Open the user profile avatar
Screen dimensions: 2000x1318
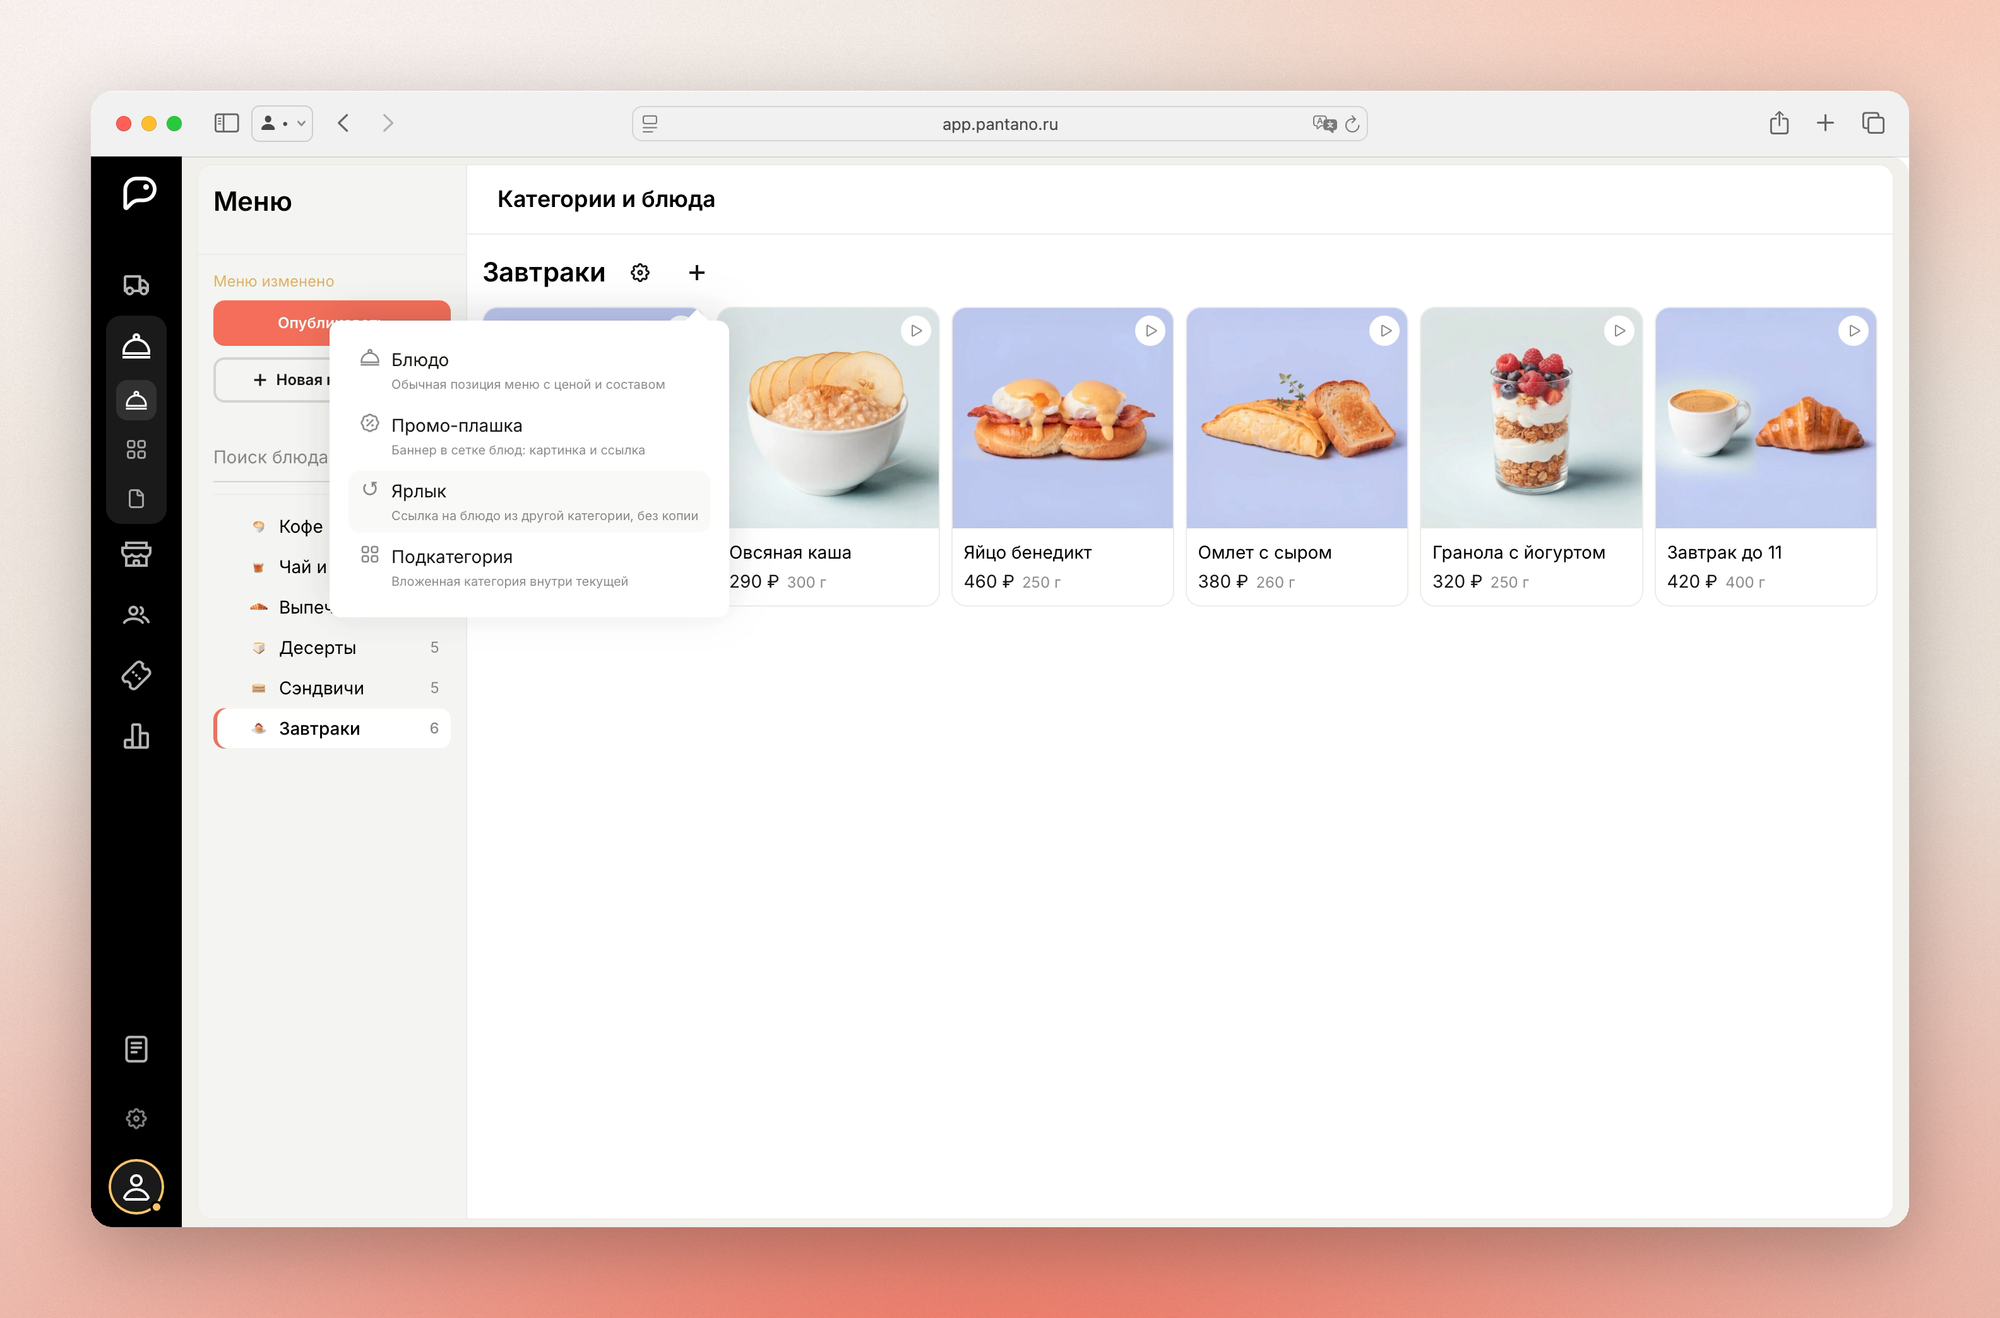pyautogui.click(x=137, y=1187)
